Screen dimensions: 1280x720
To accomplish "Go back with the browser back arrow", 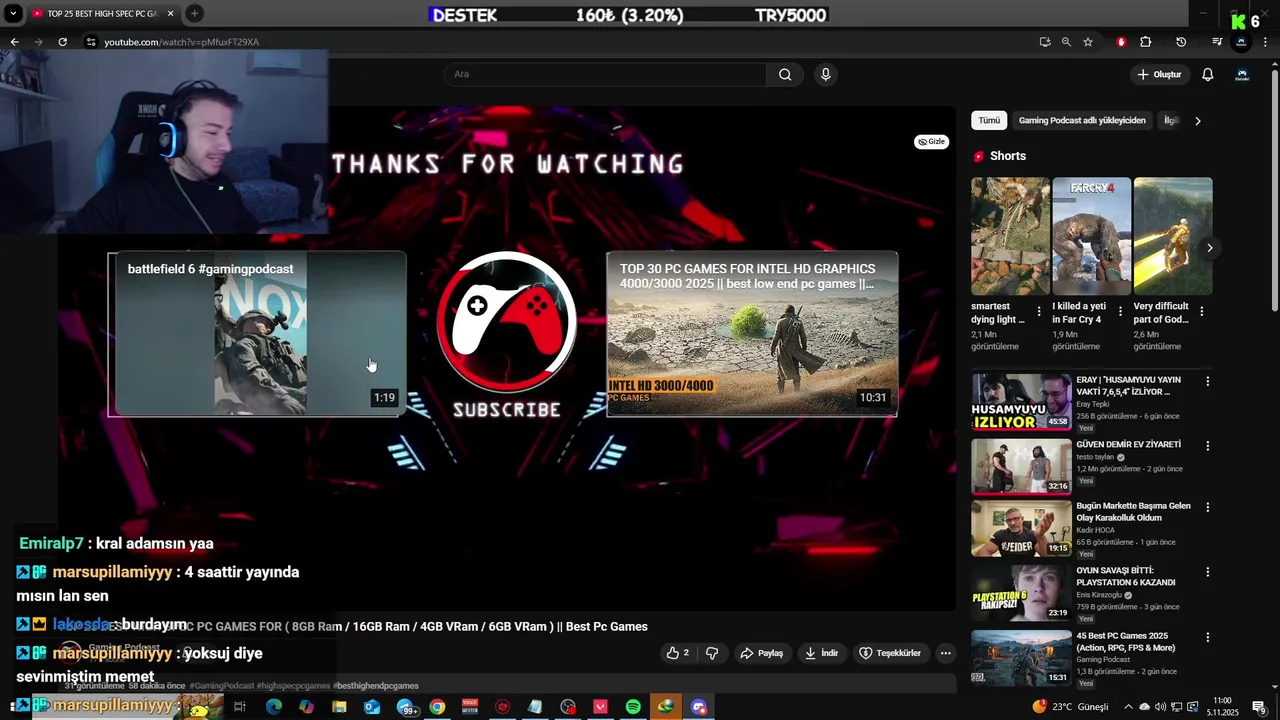I will 14,42.
